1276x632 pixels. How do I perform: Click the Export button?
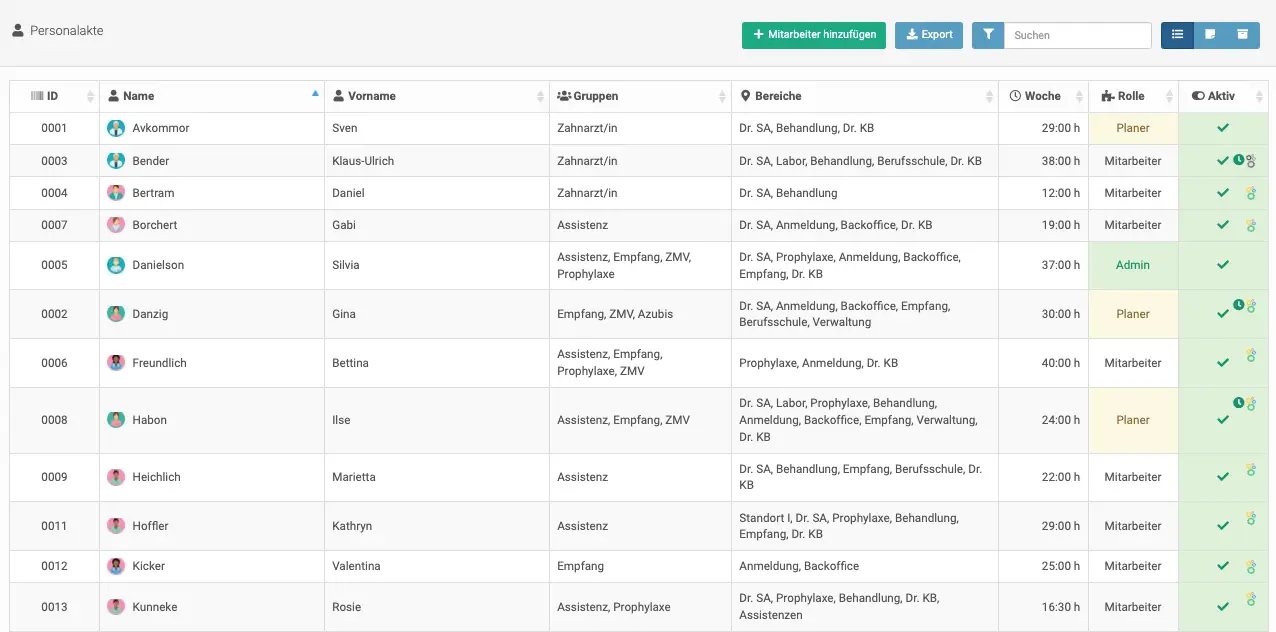point(928,35)
